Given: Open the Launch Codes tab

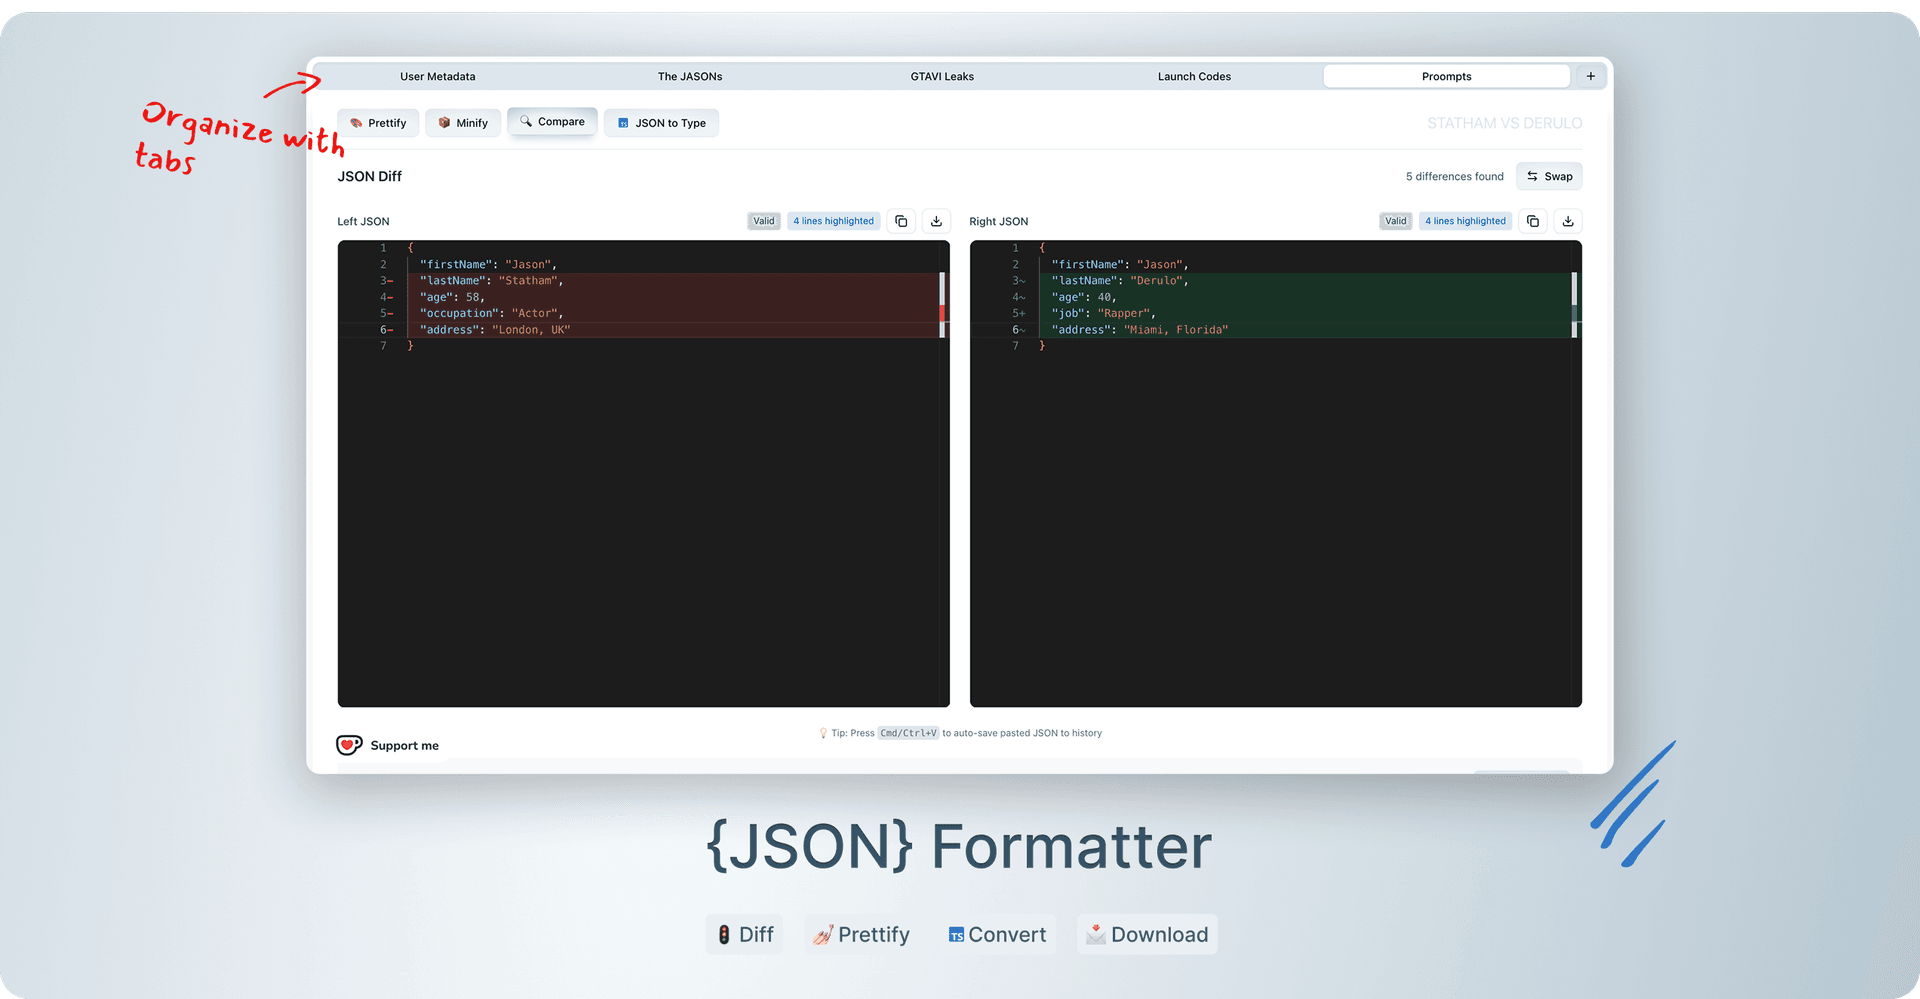Looking at the screenshot, I should click(1194, 76).
